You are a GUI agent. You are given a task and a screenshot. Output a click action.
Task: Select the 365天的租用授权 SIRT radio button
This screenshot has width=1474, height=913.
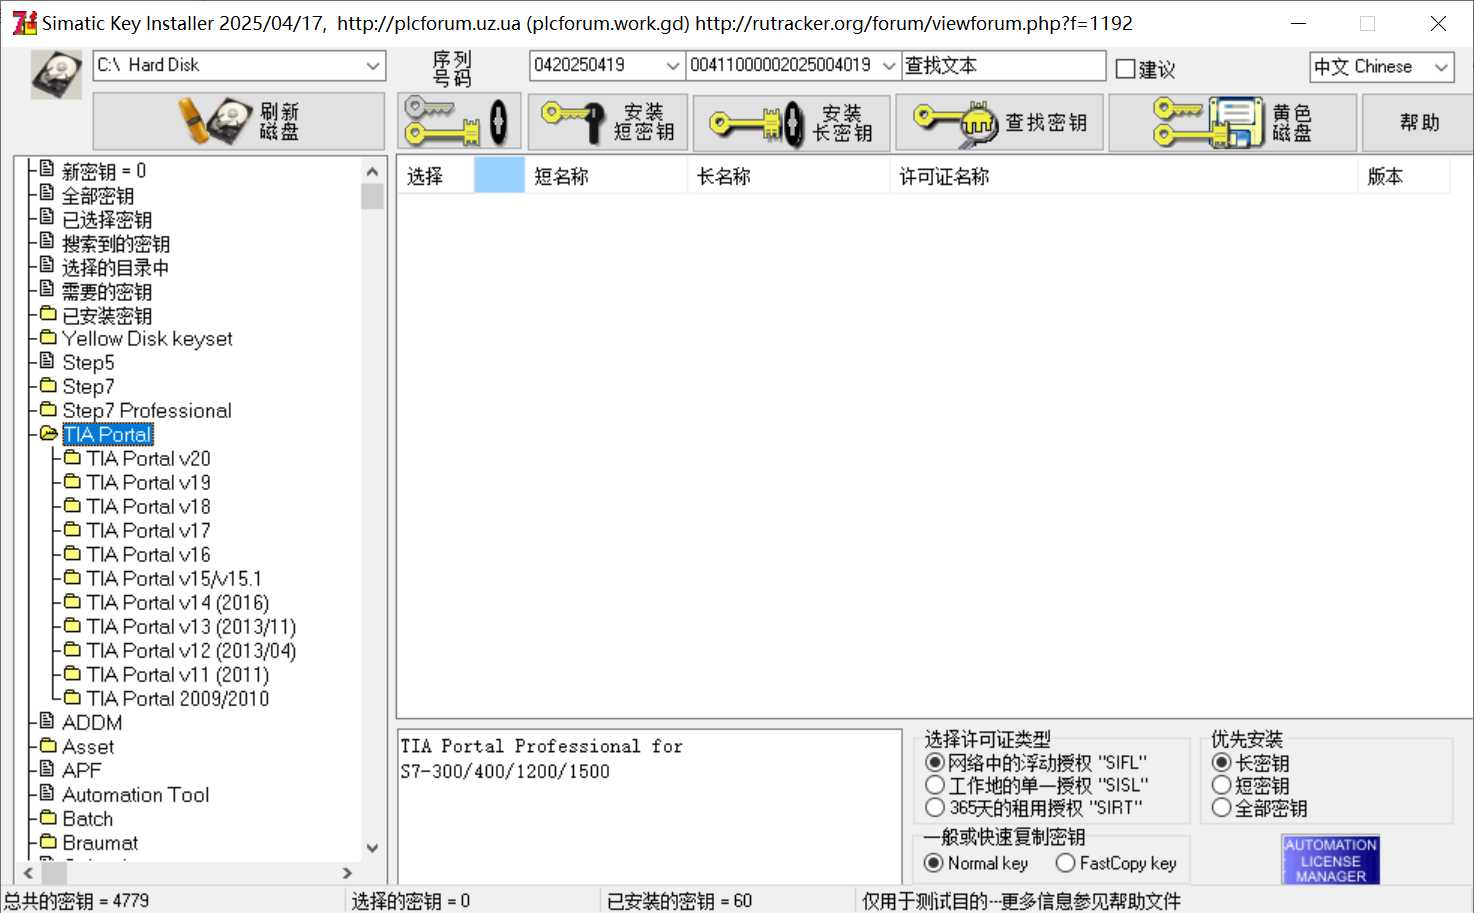click(935, 807)
